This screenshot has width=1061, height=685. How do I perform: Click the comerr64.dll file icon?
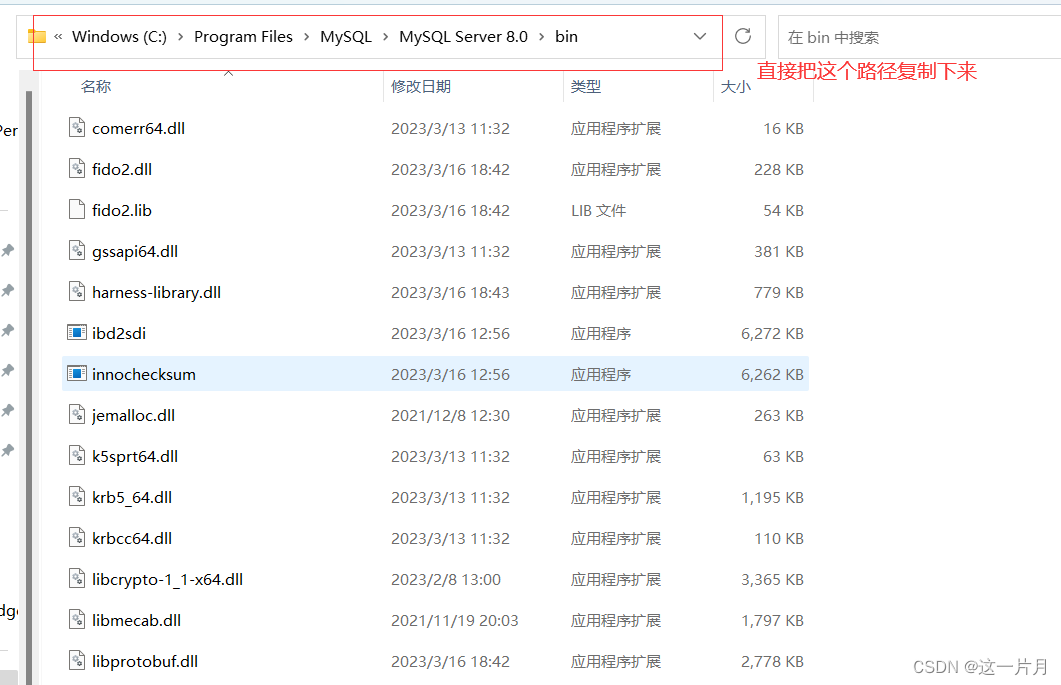coord(77,128)
